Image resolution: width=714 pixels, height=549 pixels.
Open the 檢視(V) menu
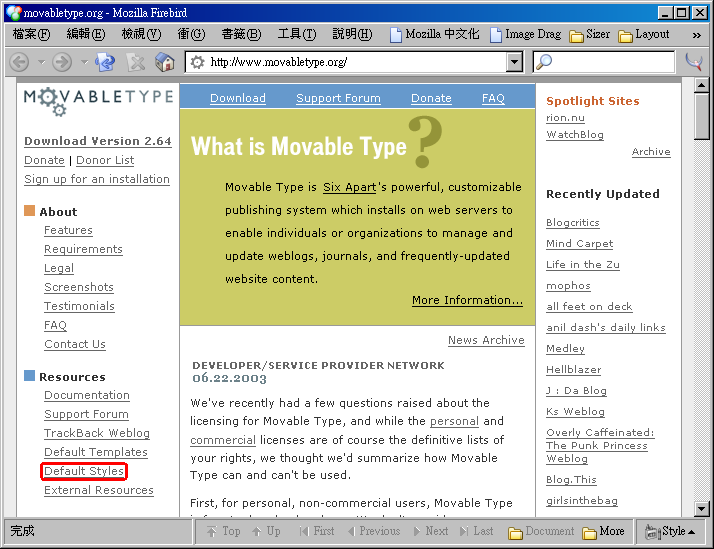click(141, 35)
